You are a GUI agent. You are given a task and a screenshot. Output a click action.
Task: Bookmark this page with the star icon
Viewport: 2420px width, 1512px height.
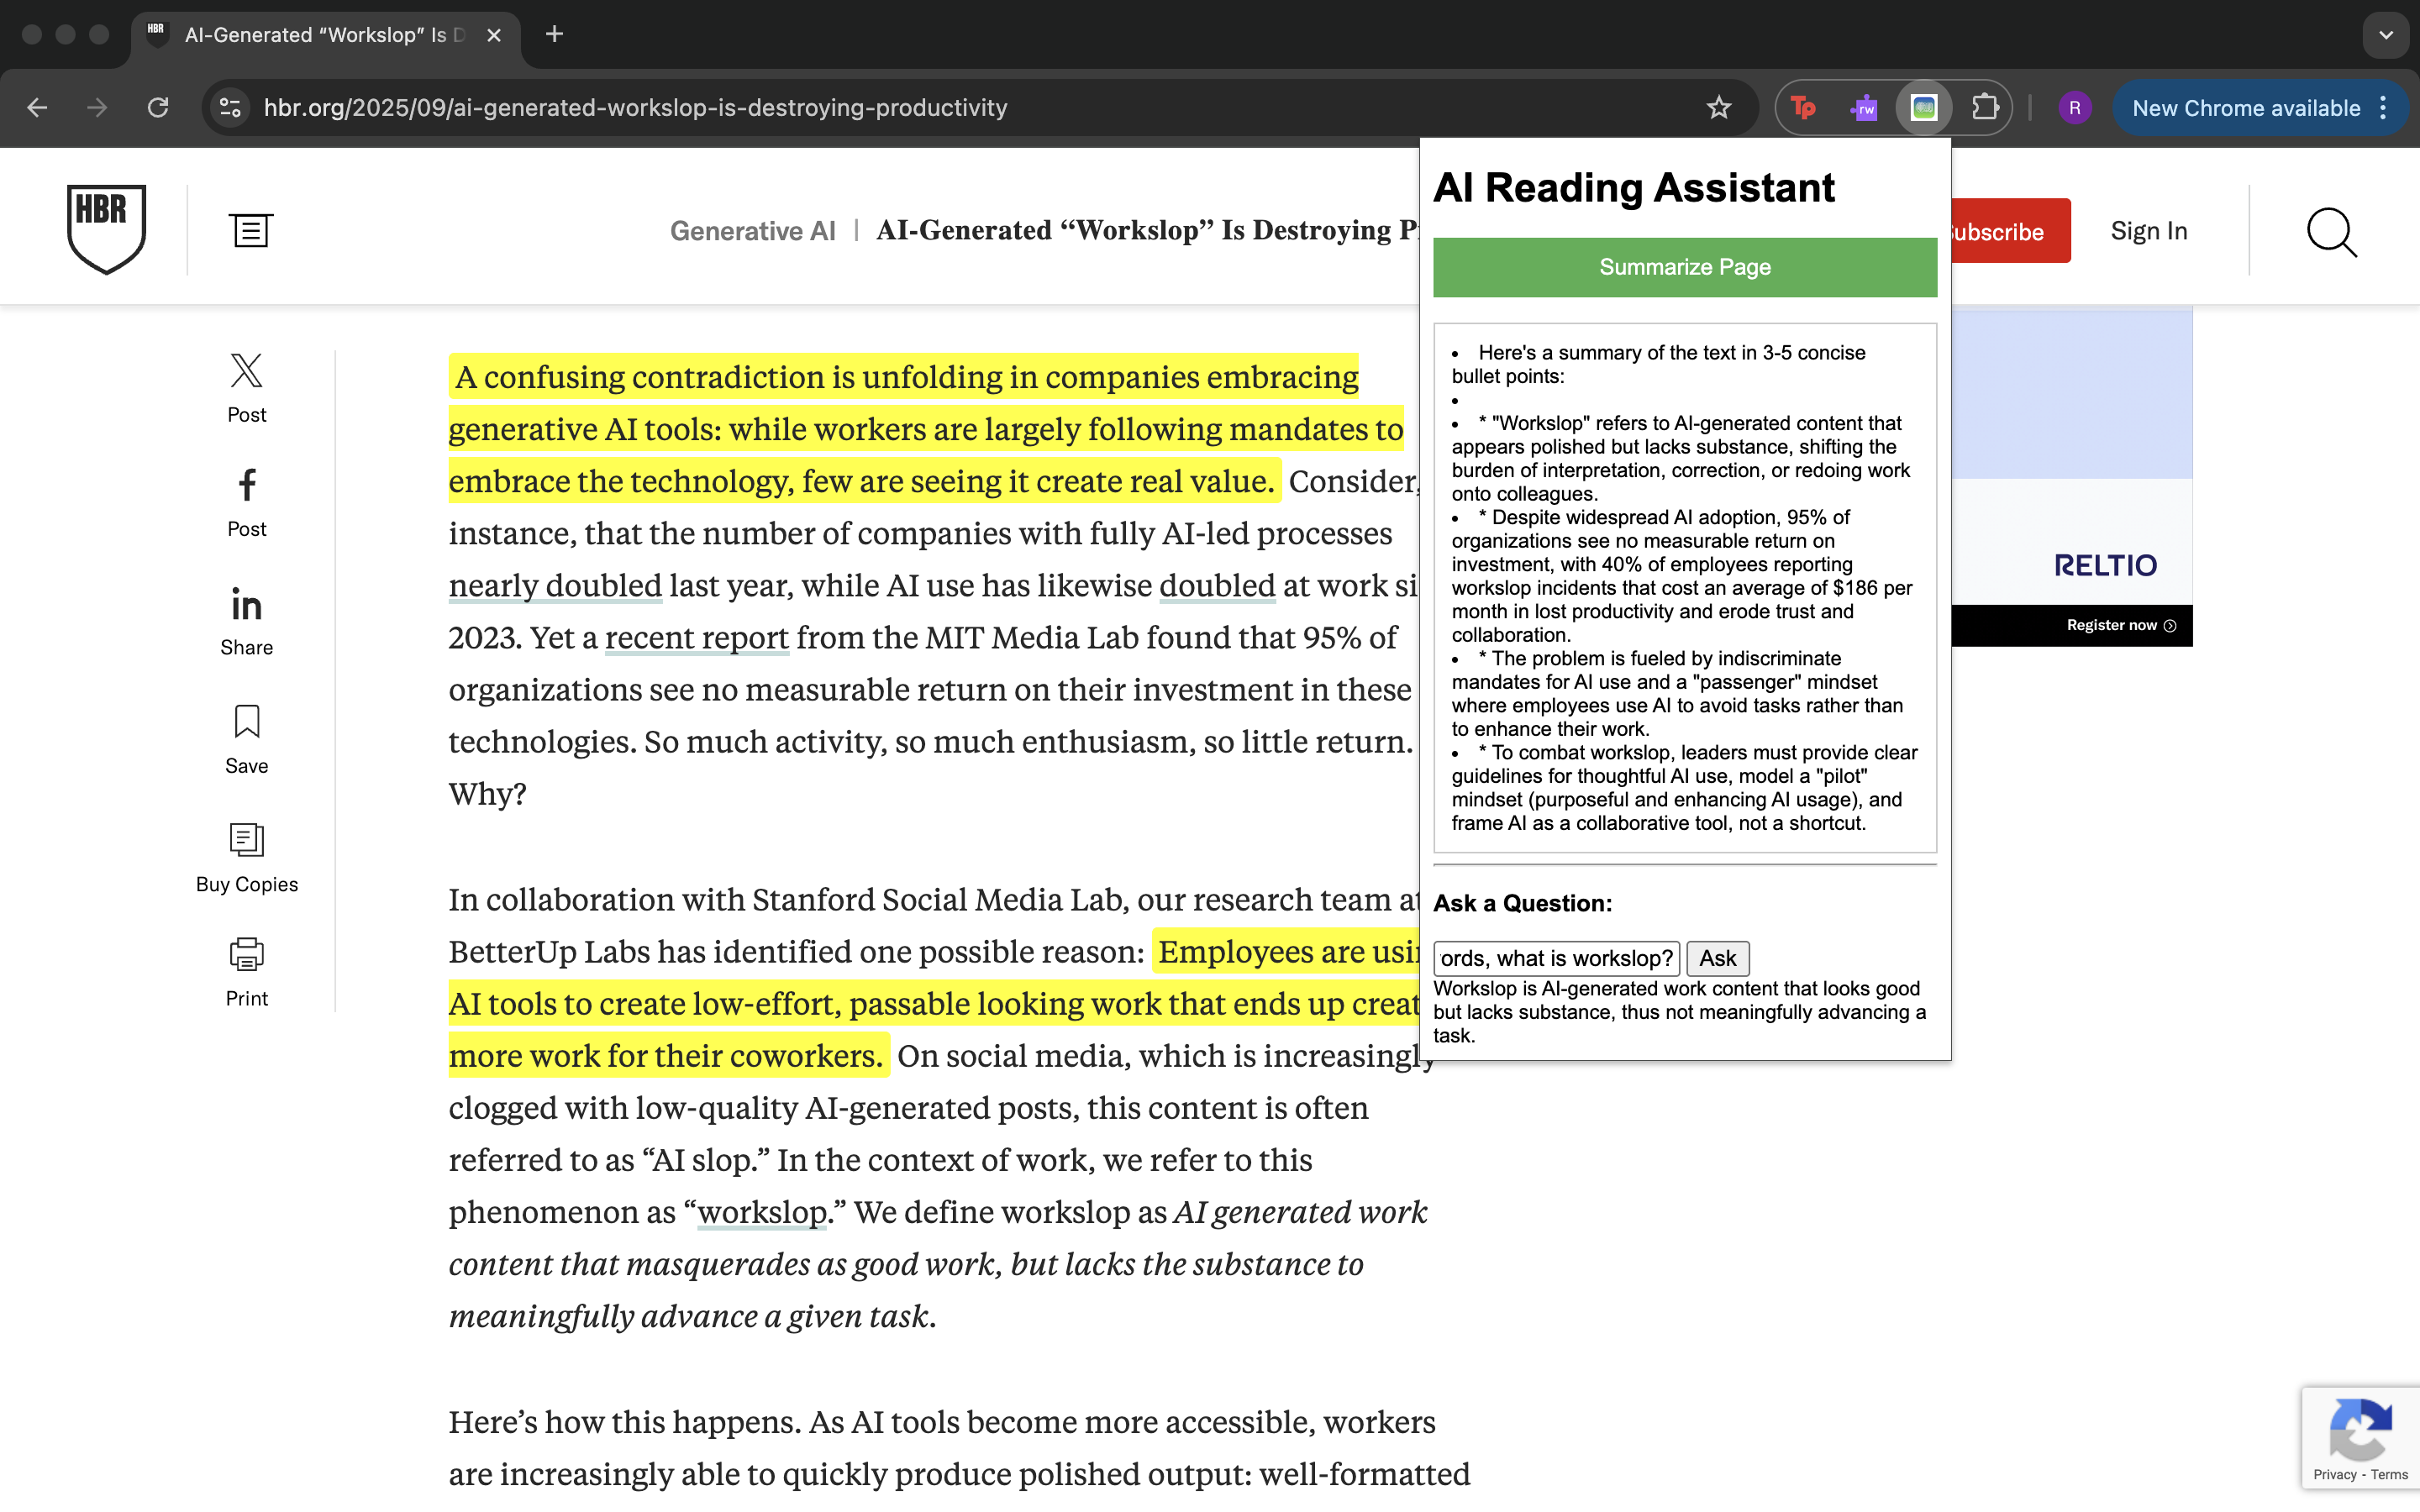click(1718, 108)
